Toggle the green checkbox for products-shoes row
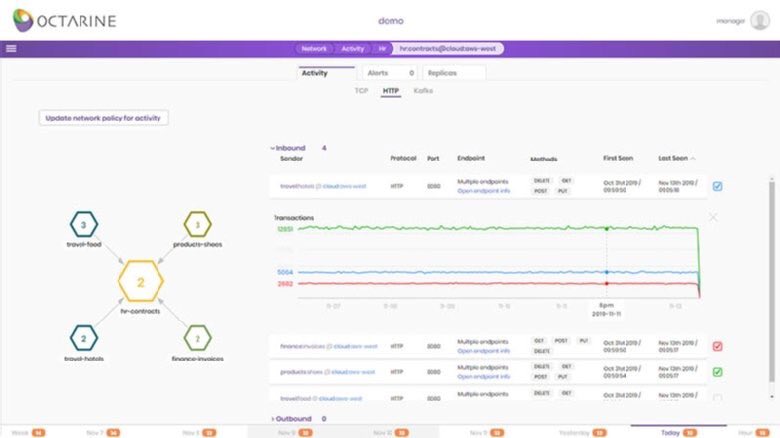Viewport: 780px width, 438px height. click(x=717, y=372)
